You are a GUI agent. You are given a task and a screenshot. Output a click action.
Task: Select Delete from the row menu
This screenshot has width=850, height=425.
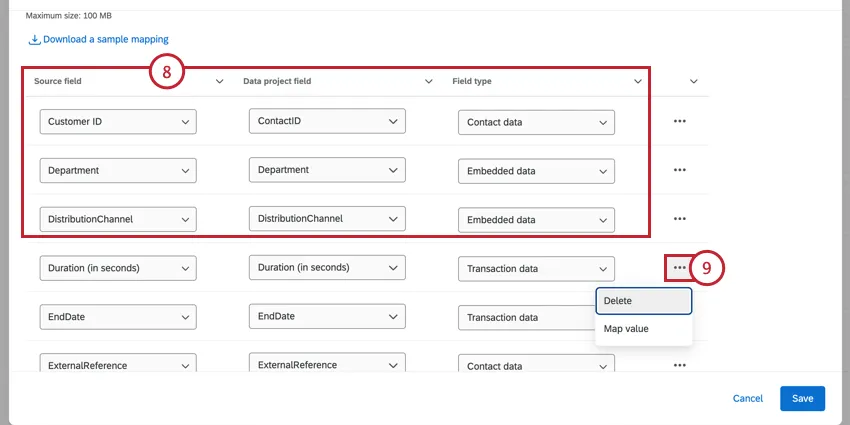tap(643, 301)
